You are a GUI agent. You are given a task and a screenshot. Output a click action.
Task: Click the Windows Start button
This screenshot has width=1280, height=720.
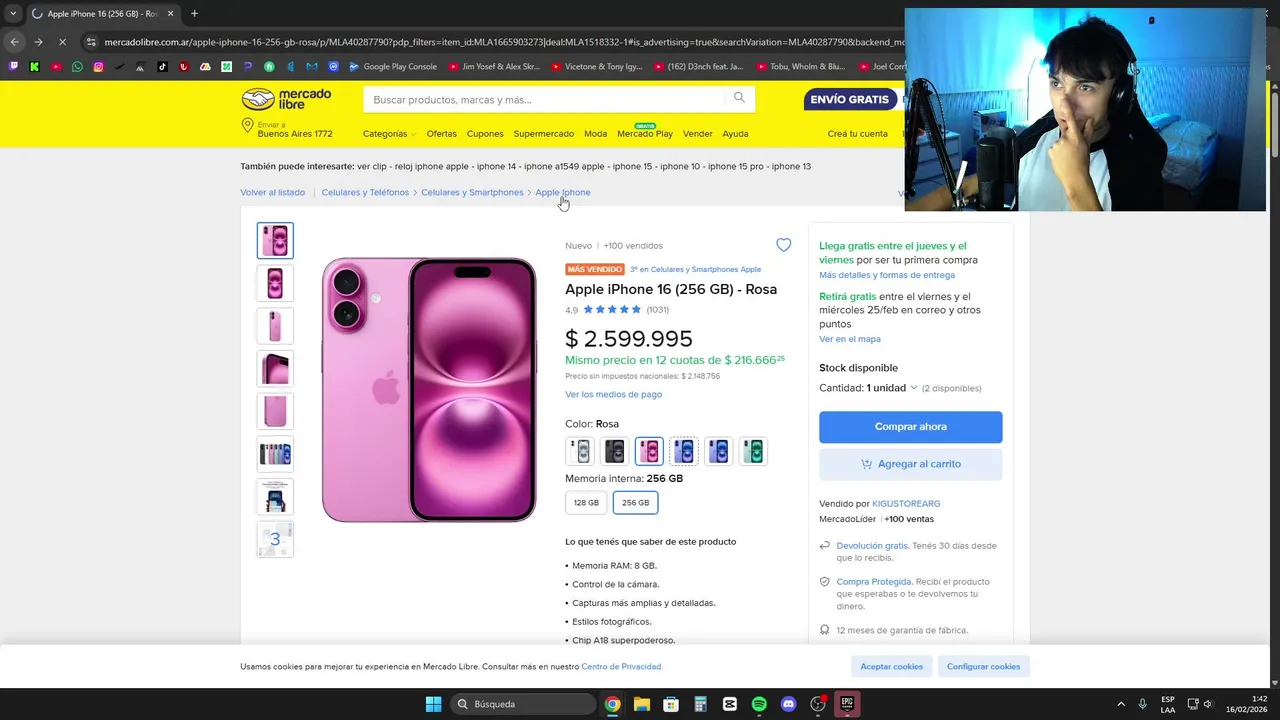[x=433, y=704]
